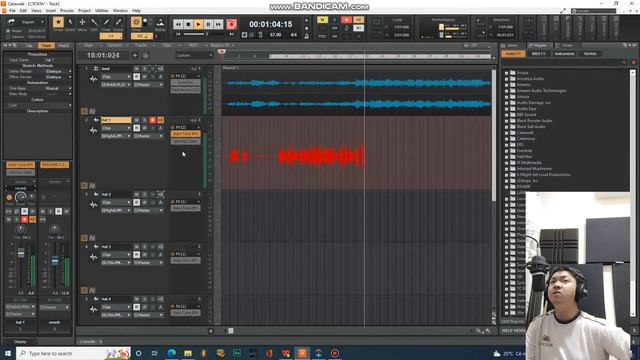Select the Select tool arrow
640x360 pixels.
70,22
